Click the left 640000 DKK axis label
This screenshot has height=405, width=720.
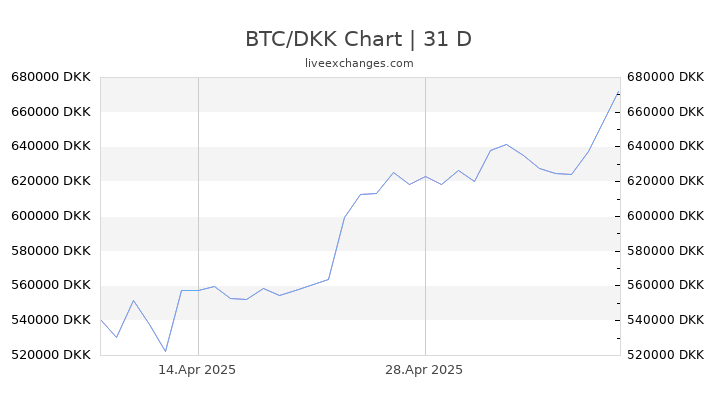(51, 146)
